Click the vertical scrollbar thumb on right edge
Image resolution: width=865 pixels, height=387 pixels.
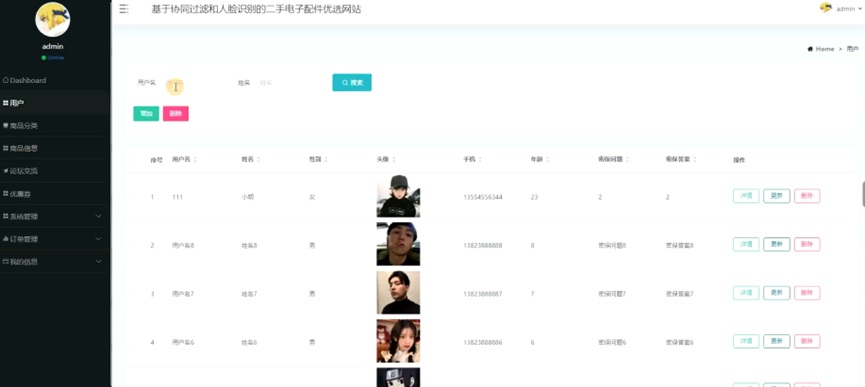[x=863, y=195]
